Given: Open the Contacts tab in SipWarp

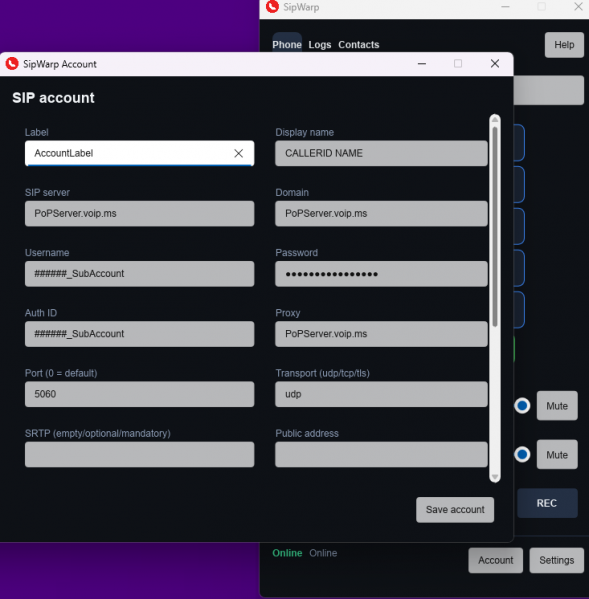Looking at the screenshot, I should pos(359,45).
